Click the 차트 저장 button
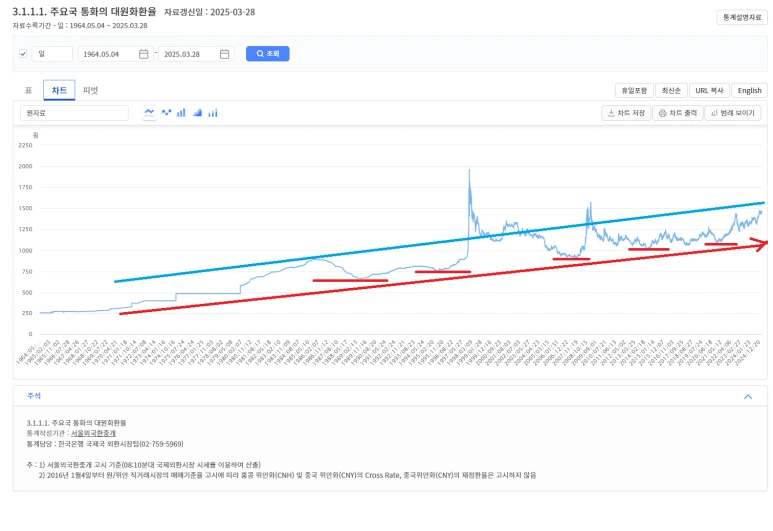Image resolution: width=773 pixels, height=531 pixels. tap(626, 113)
